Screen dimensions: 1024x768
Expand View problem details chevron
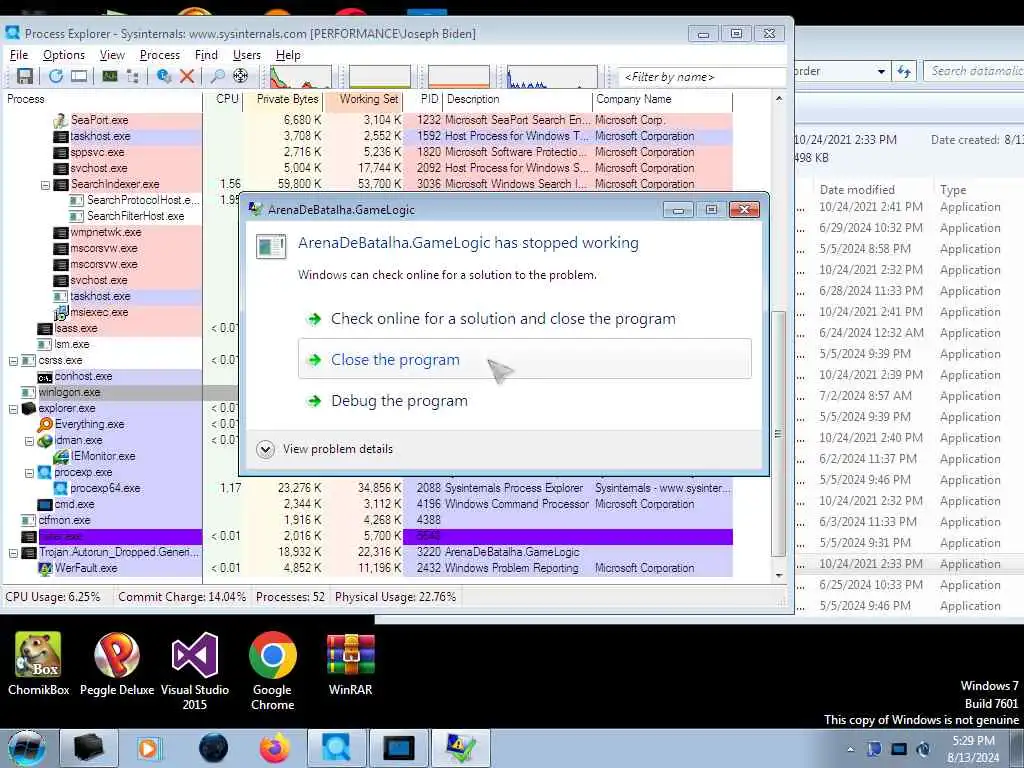coord(265,449)
